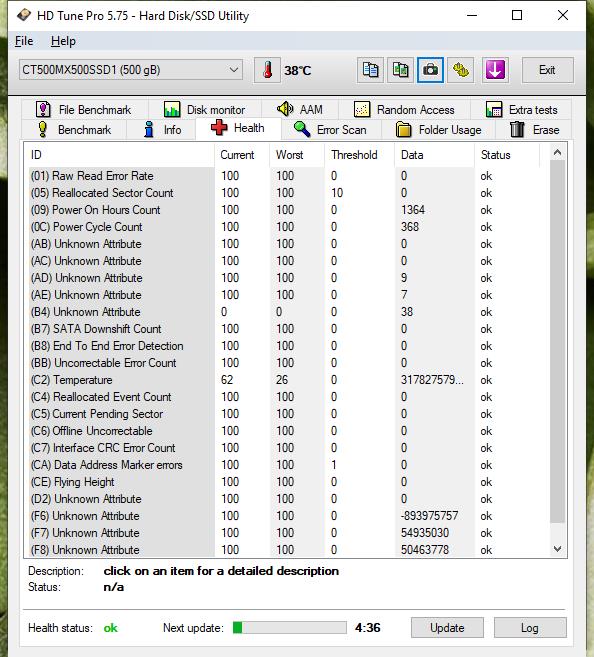Switch to the Error Scan tab
The width and height of the screenshot is (594, 657).
[x=331, y=129]
